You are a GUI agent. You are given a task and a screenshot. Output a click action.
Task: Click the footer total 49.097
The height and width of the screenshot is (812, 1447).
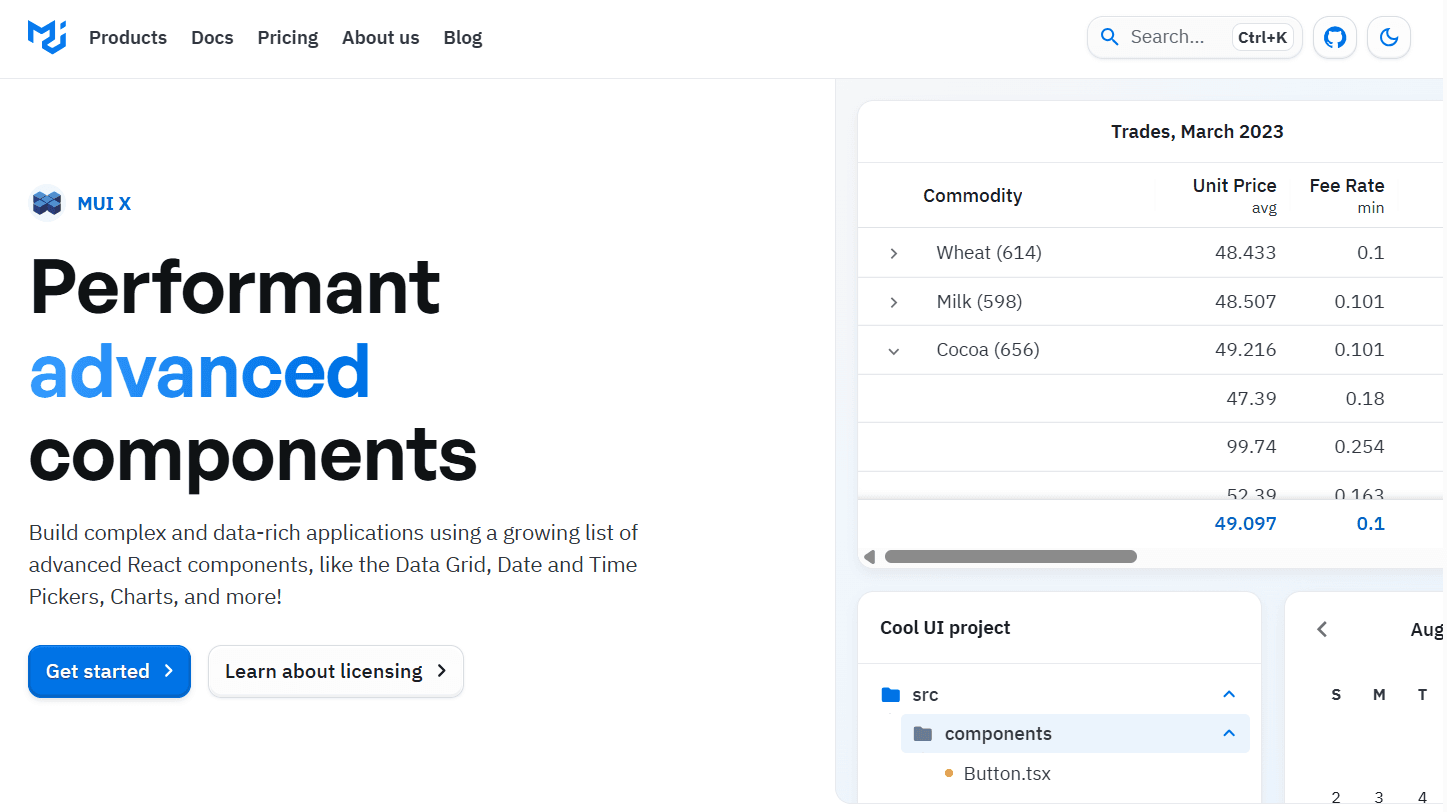click(1245, 524)
